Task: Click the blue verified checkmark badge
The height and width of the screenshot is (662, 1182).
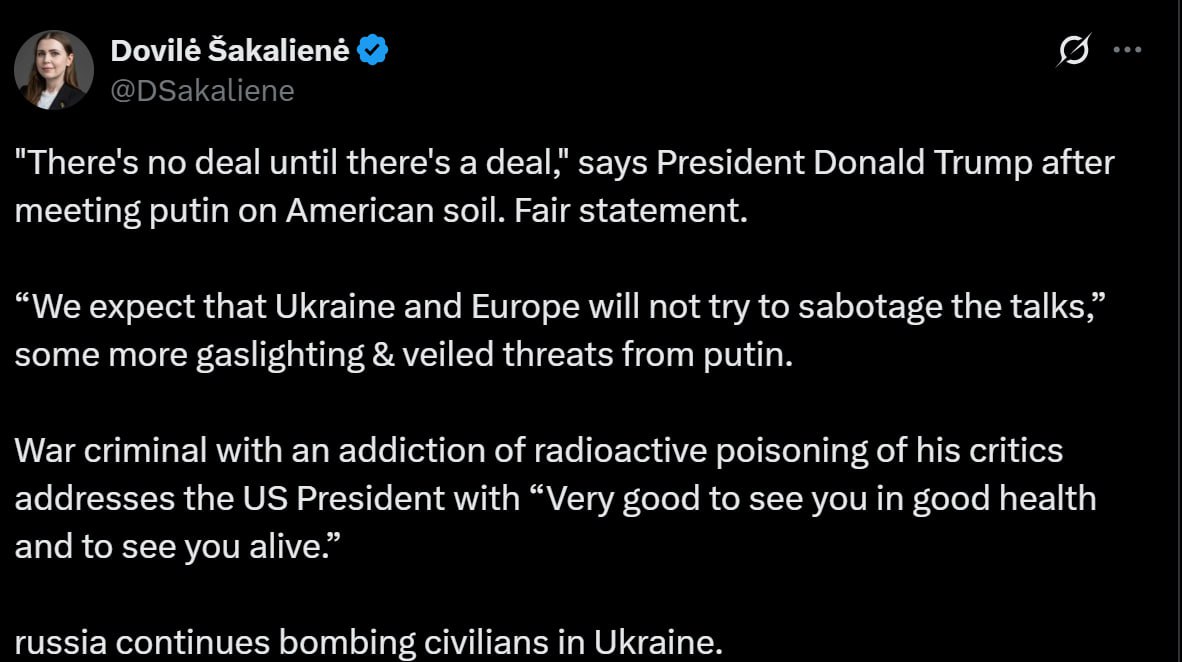Action: pyautogui.click(x=372, y=50)
